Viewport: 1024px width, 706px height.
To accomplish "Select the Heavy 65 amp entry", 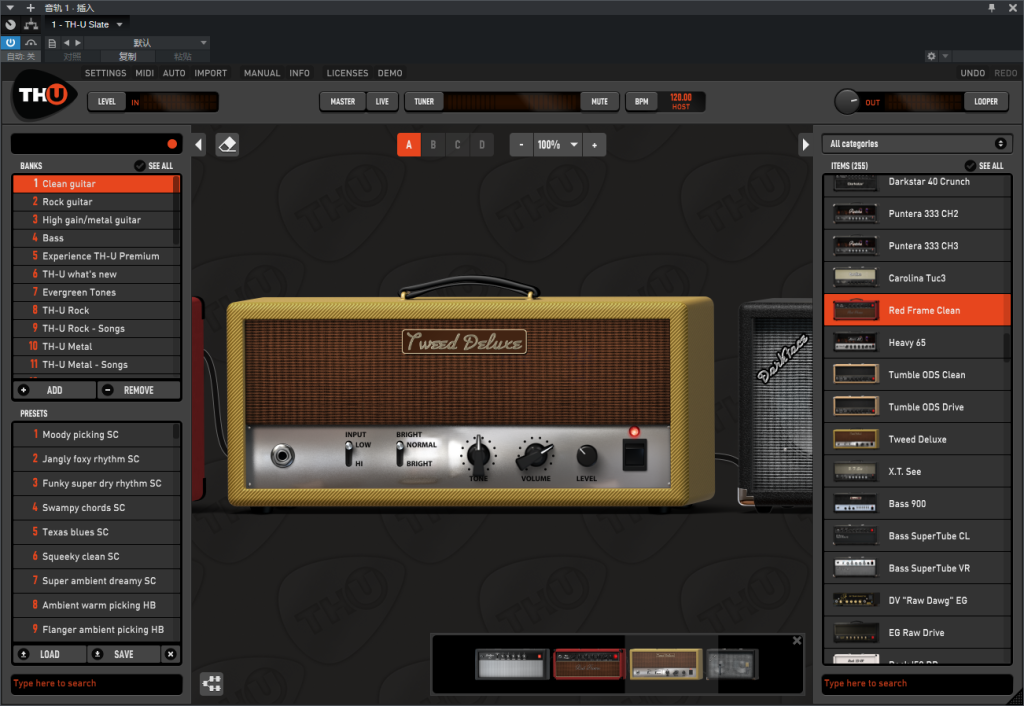I will (917, 343).
